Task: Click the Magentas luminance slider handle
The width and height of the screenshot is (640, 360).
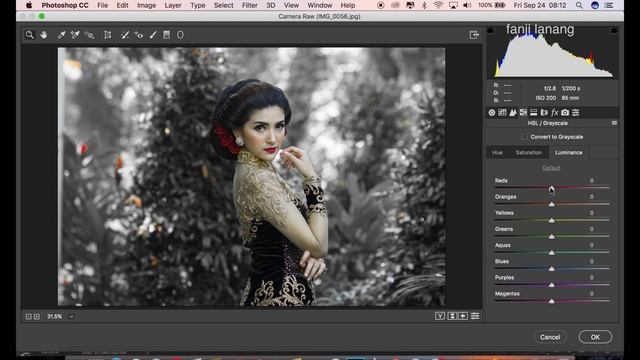Action: (x=551, y=301)
